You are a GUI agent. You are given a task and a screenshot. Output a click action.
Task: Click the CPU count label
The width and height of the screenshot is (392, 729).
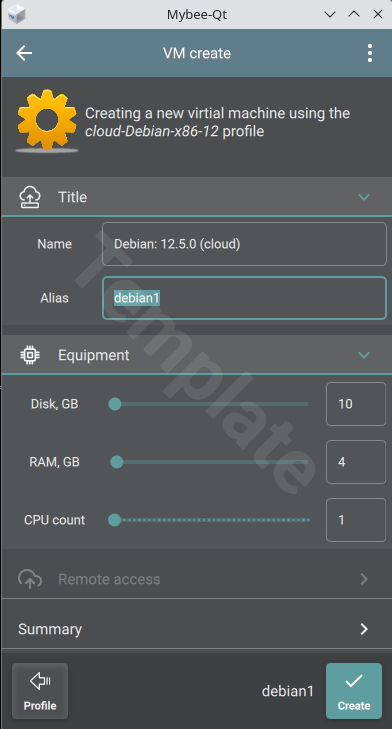(54, 520)
